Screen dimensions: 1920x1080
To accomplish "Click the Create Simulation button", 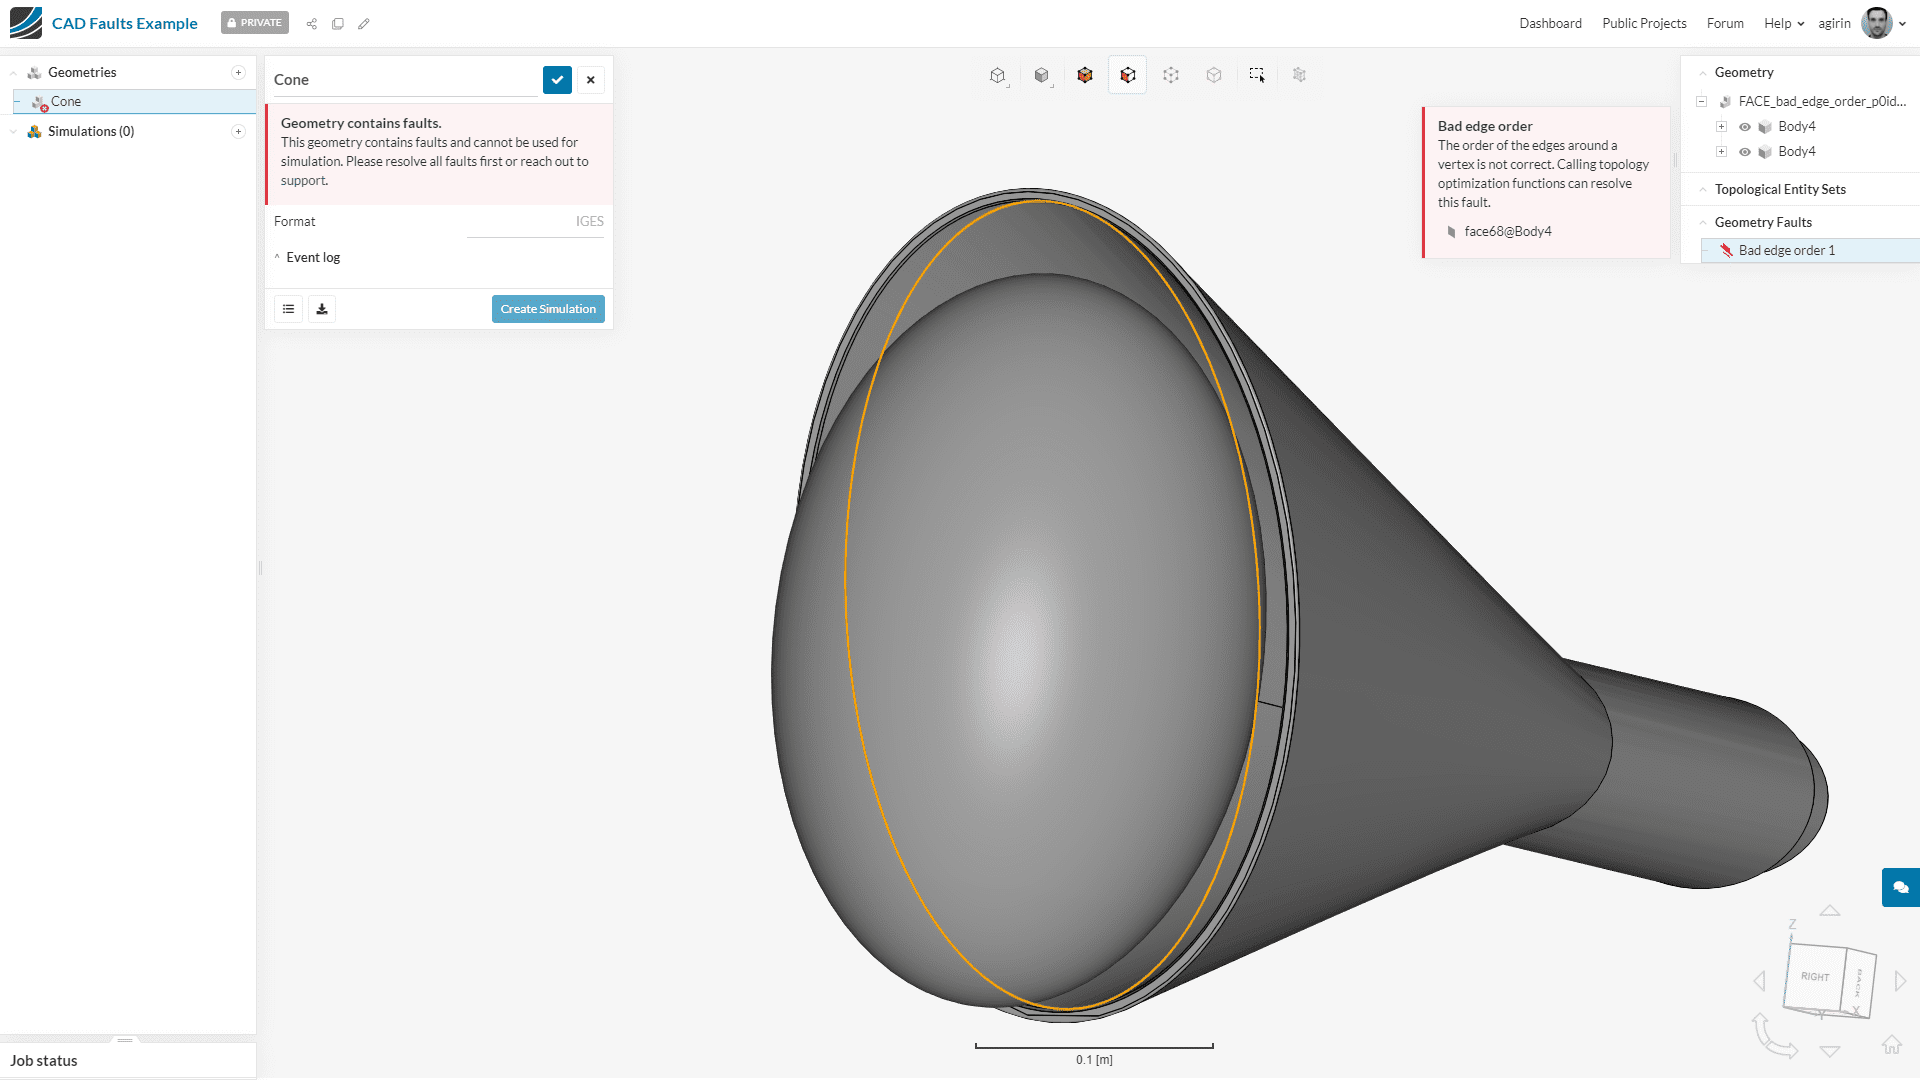I will (x=548, y=309).
